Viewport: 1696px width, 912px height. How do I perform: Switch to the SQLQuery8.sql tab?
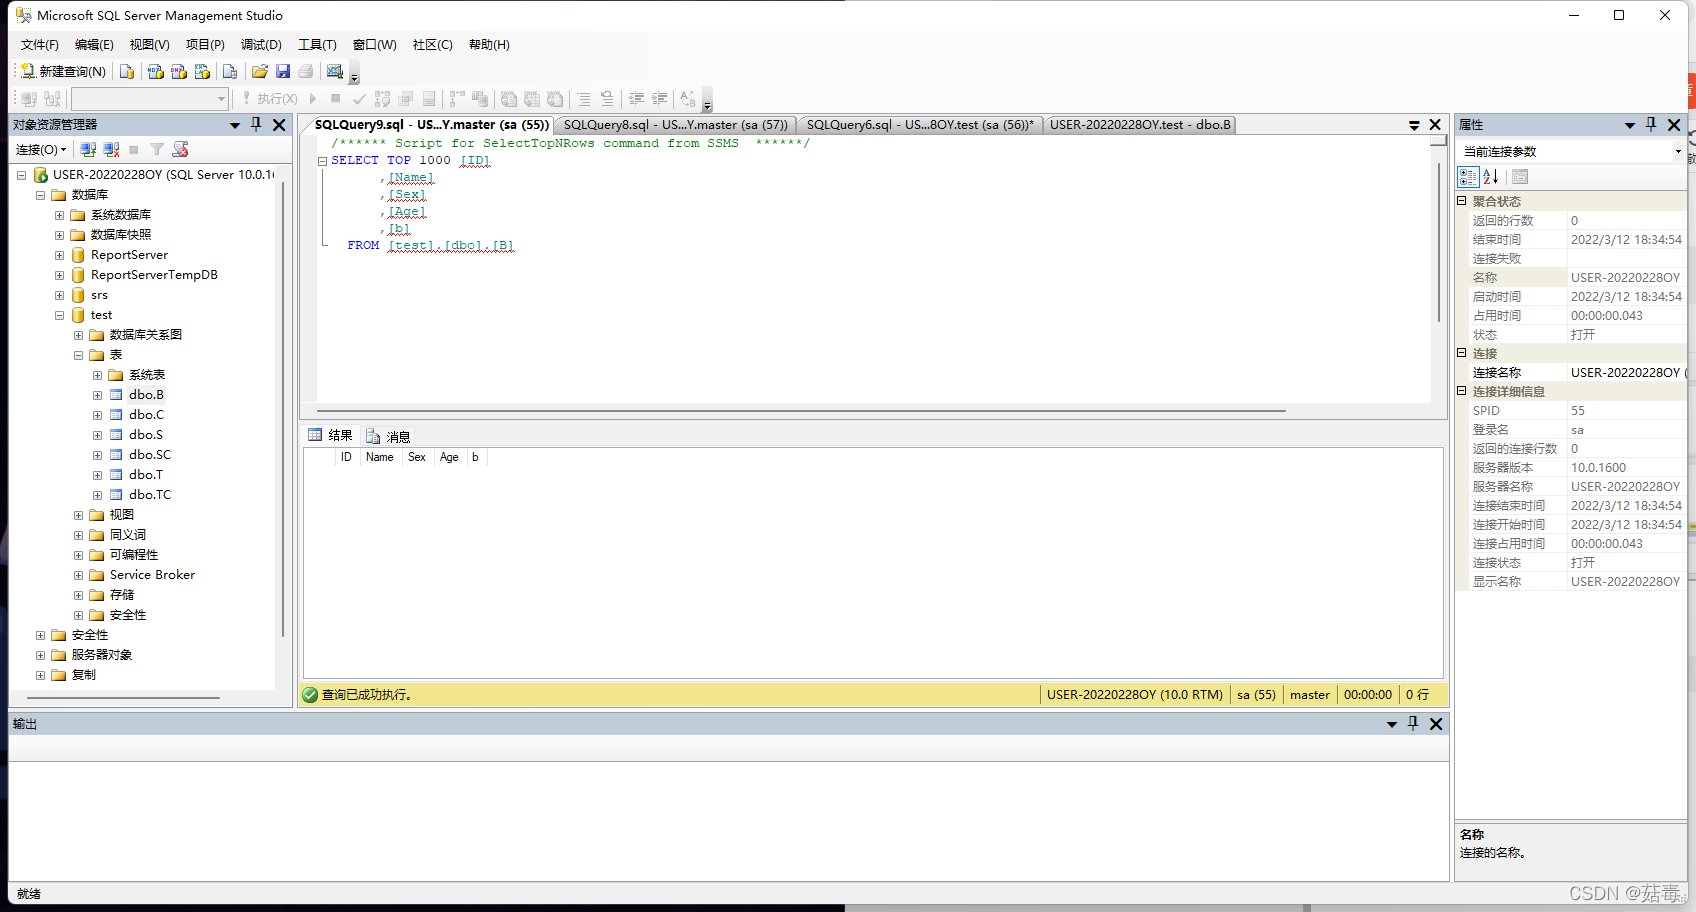click(x=676, y=125)
